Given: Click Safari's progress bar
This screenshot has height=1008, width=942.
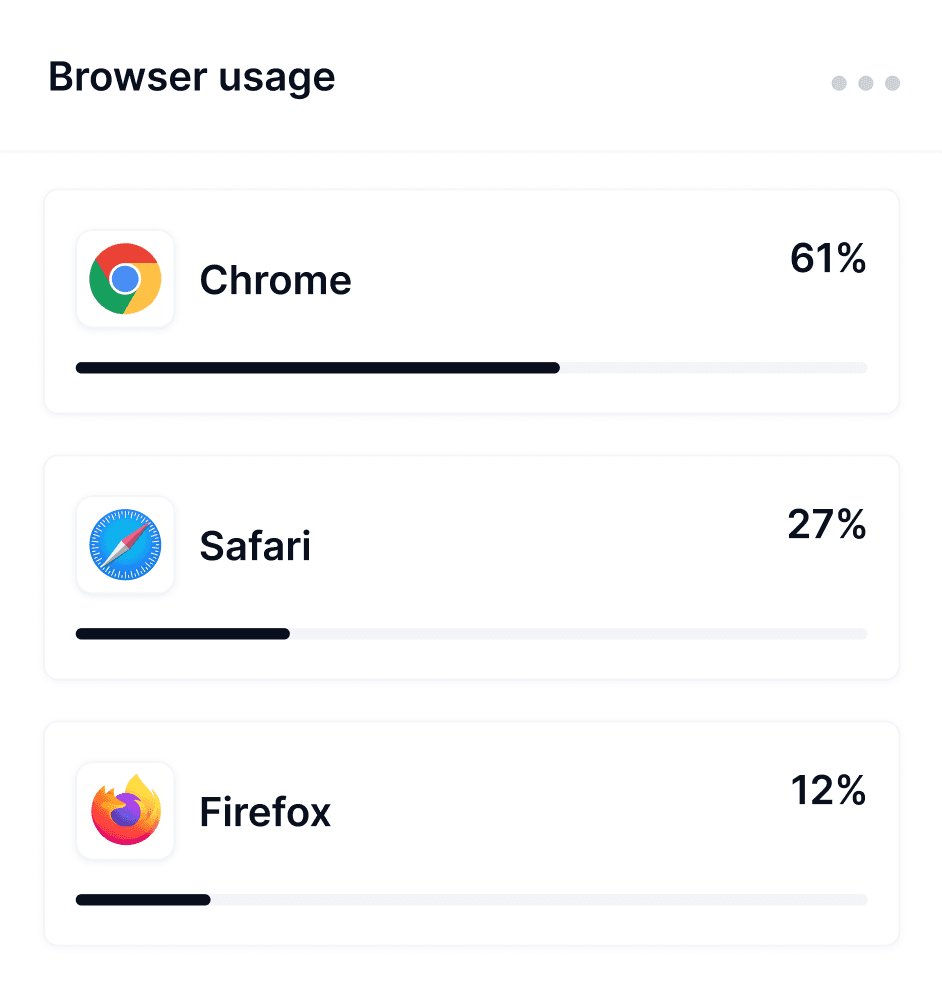Looking at the screenshot, I should [x=471, y=634].
